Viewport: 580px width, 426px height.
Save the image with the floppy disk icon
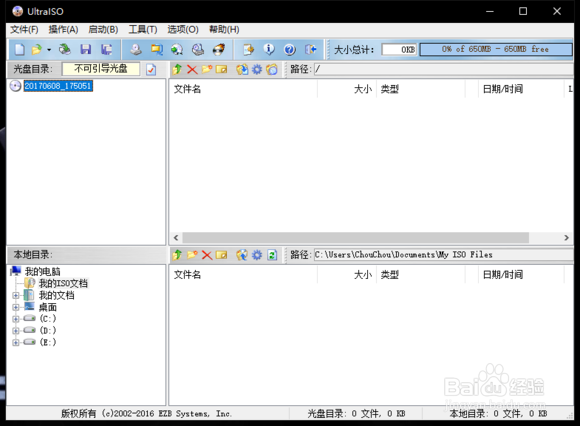coord(86,49)
